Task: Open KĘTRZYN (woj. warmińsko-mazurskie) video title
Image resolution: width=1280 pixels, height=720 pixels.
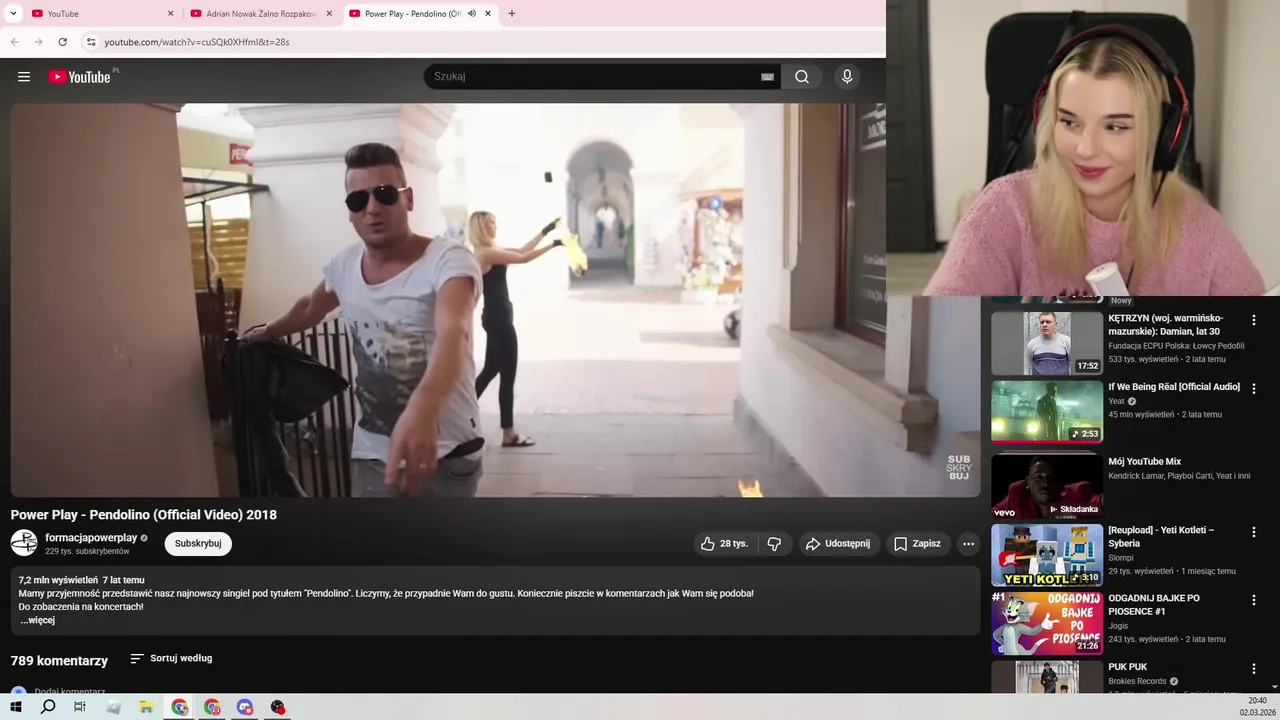Action: click(1166, 324)
